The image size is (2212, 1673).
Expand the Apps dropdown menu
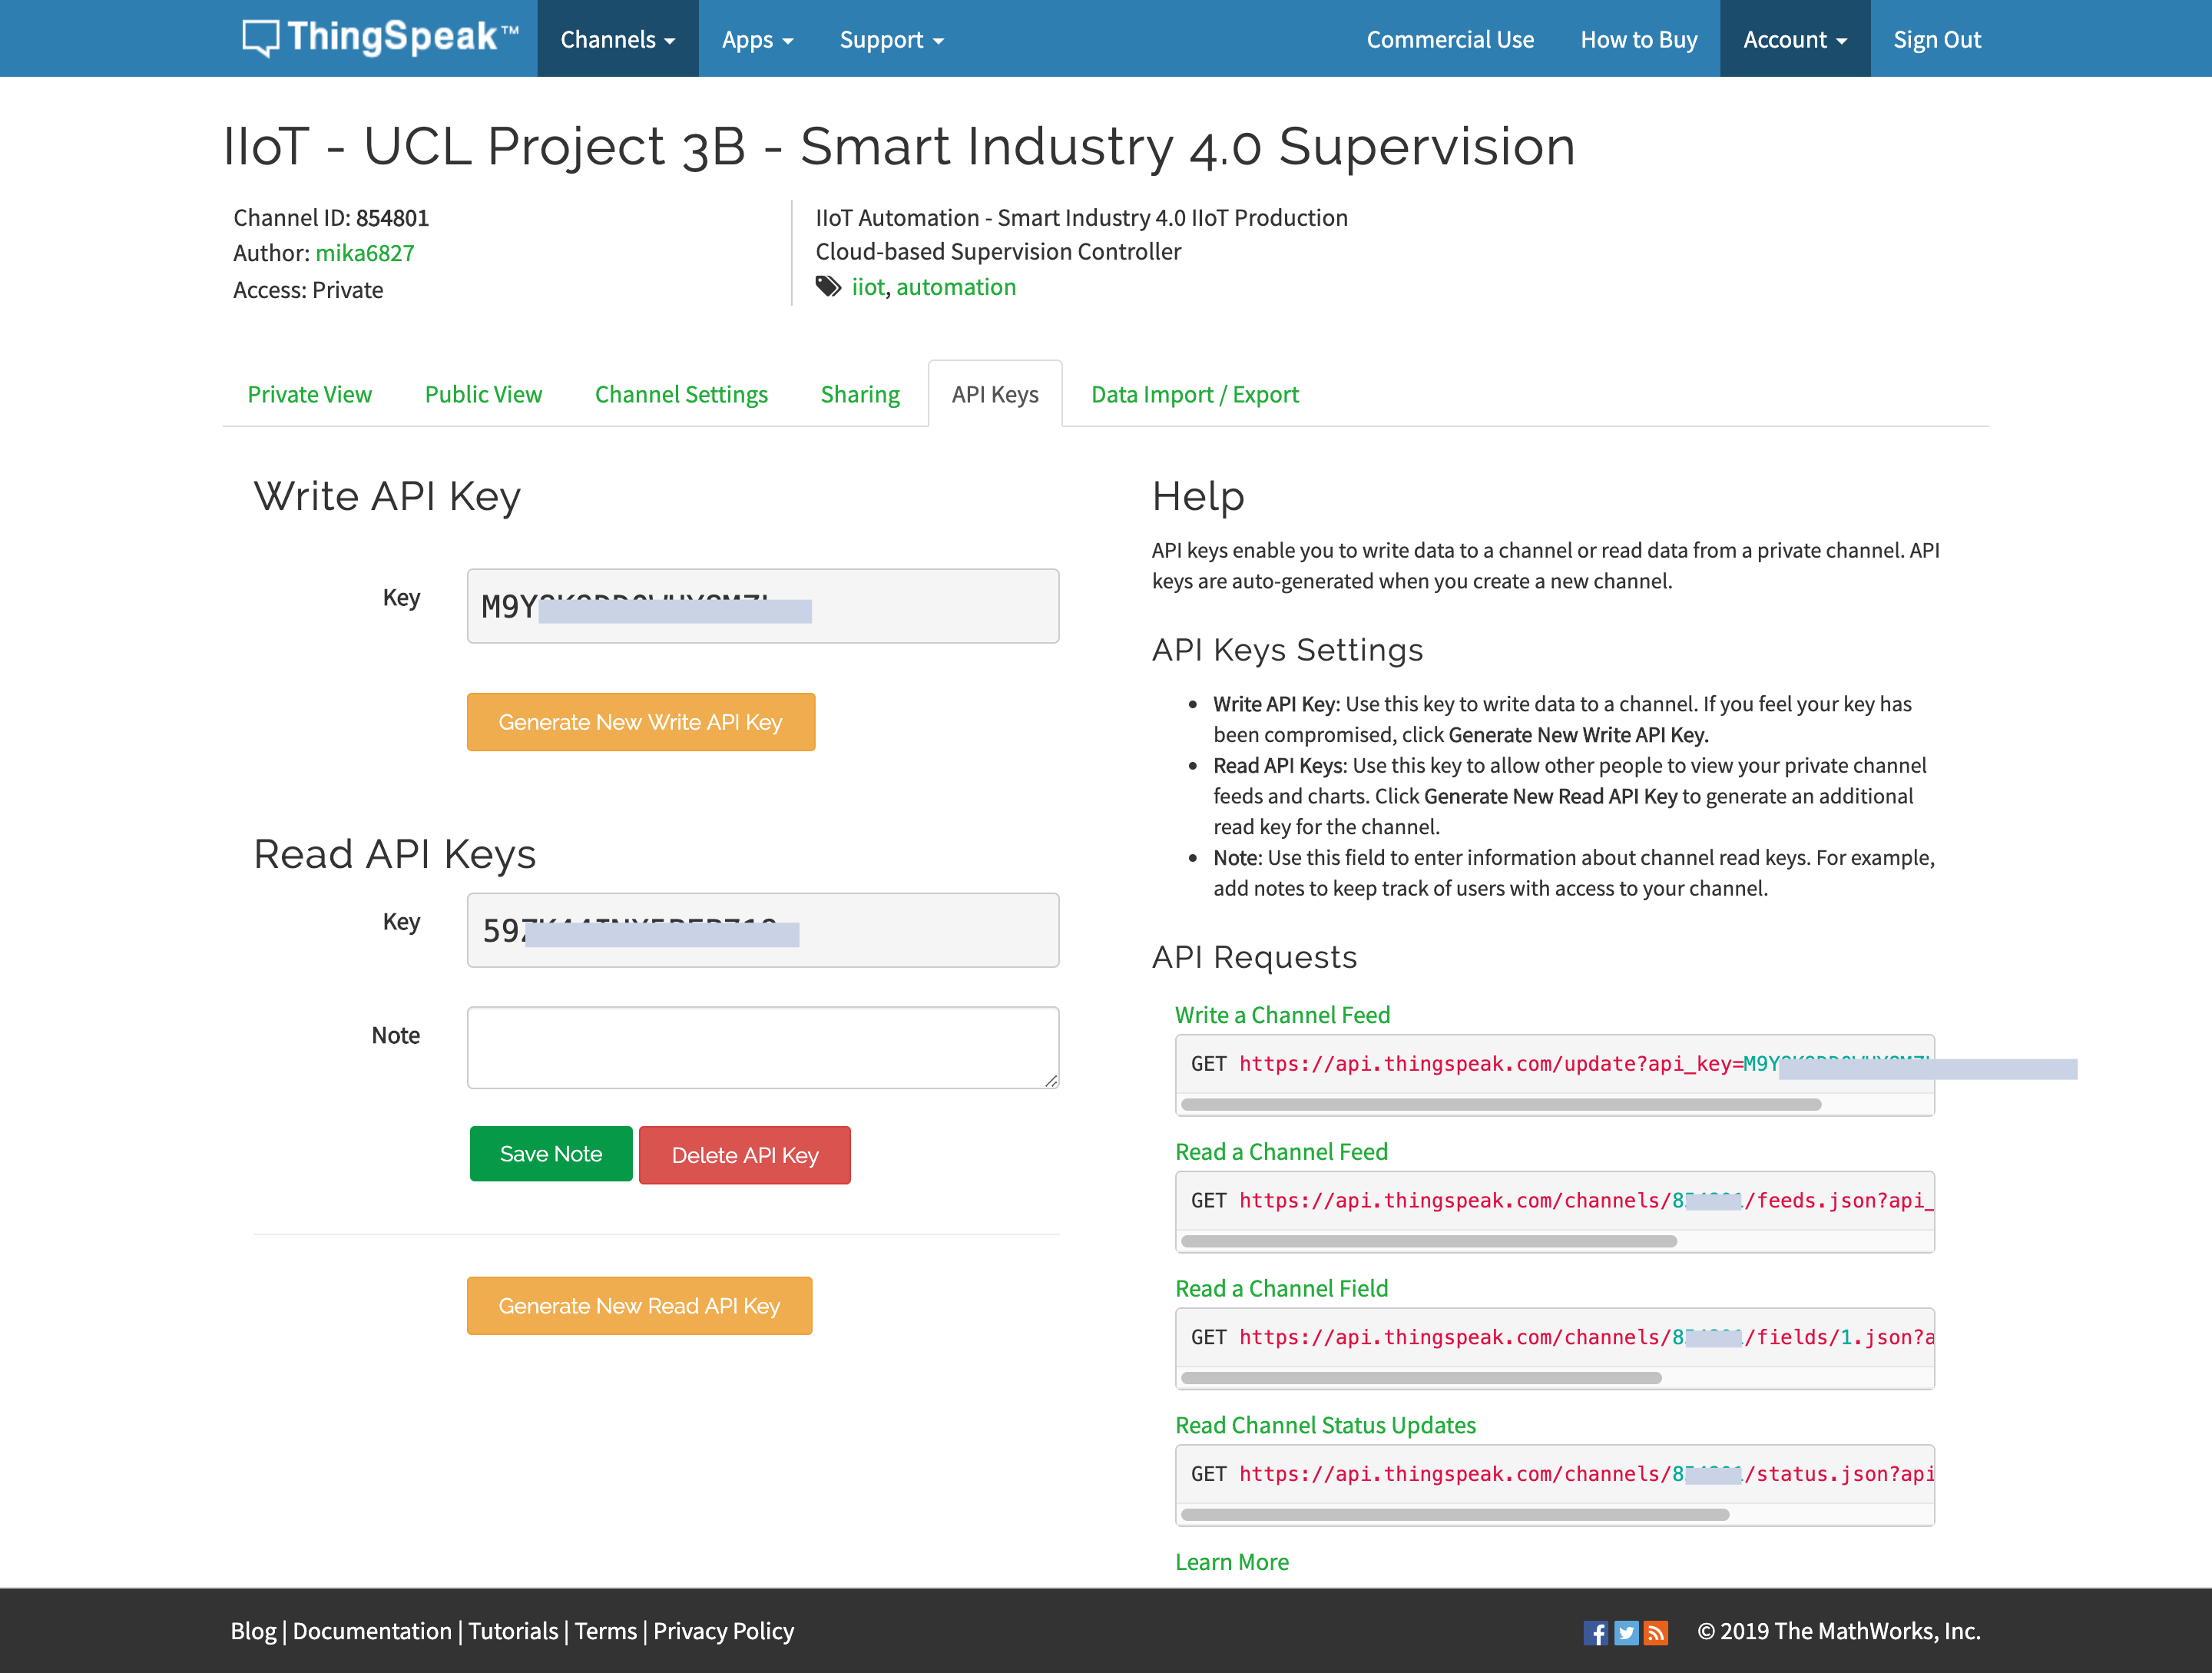757,39
